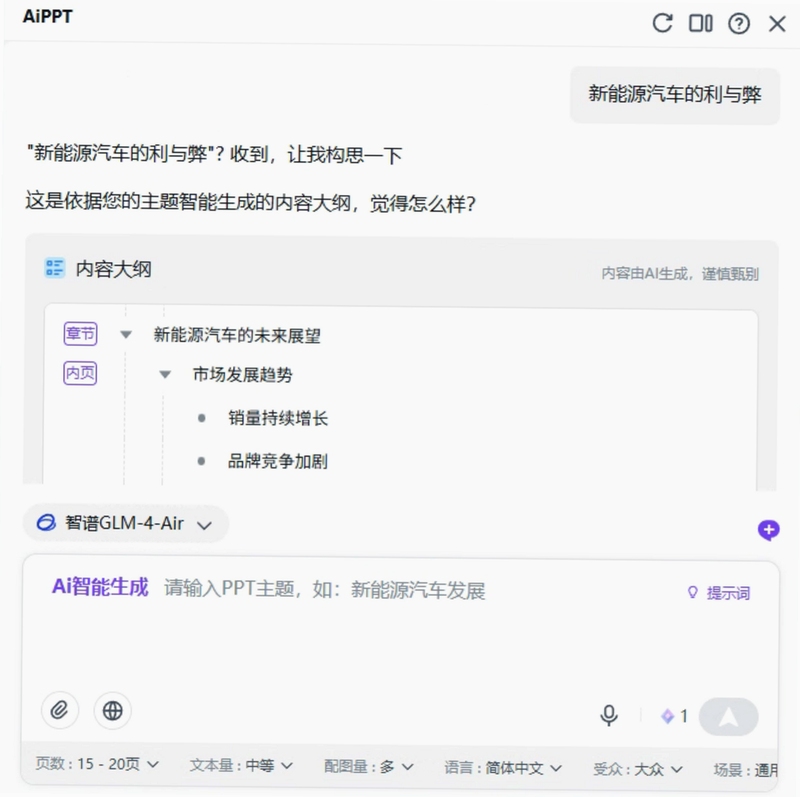Collapse 新能源汽车的未来展望 chapter
Viewport: 800px width, 797px height.
pyautogui.click(x=126, y=335)
